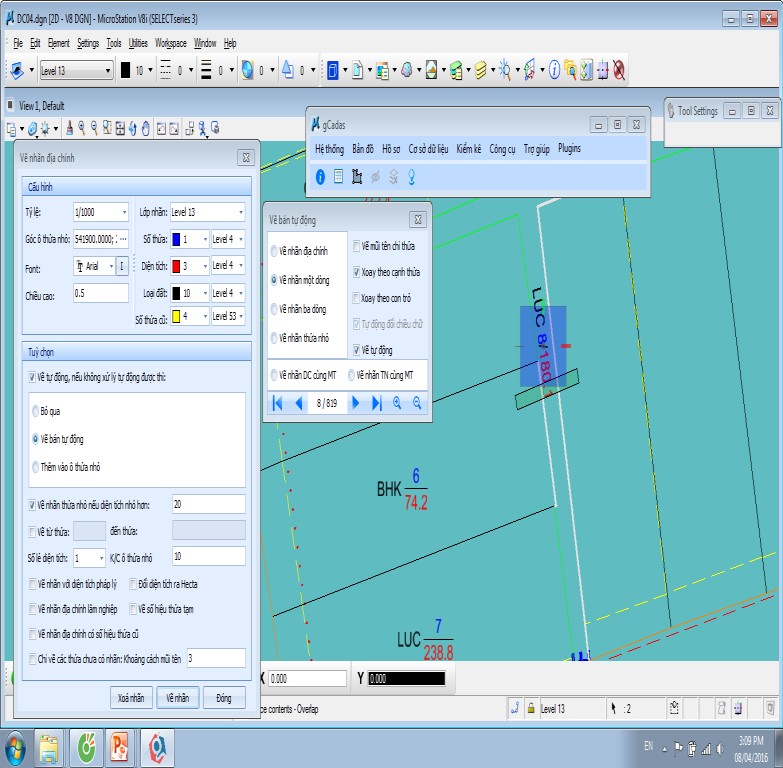This screenshot has height=768, width=783.
Task: Jump to first parcel with the navigation arrow
Action: point(277,403)
